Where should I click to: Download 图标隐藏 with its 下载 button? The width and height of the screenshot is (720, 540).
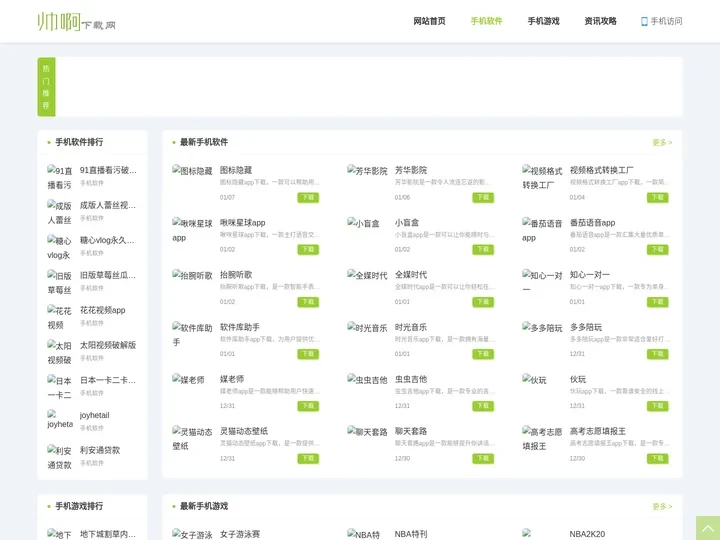coord(308,197)
